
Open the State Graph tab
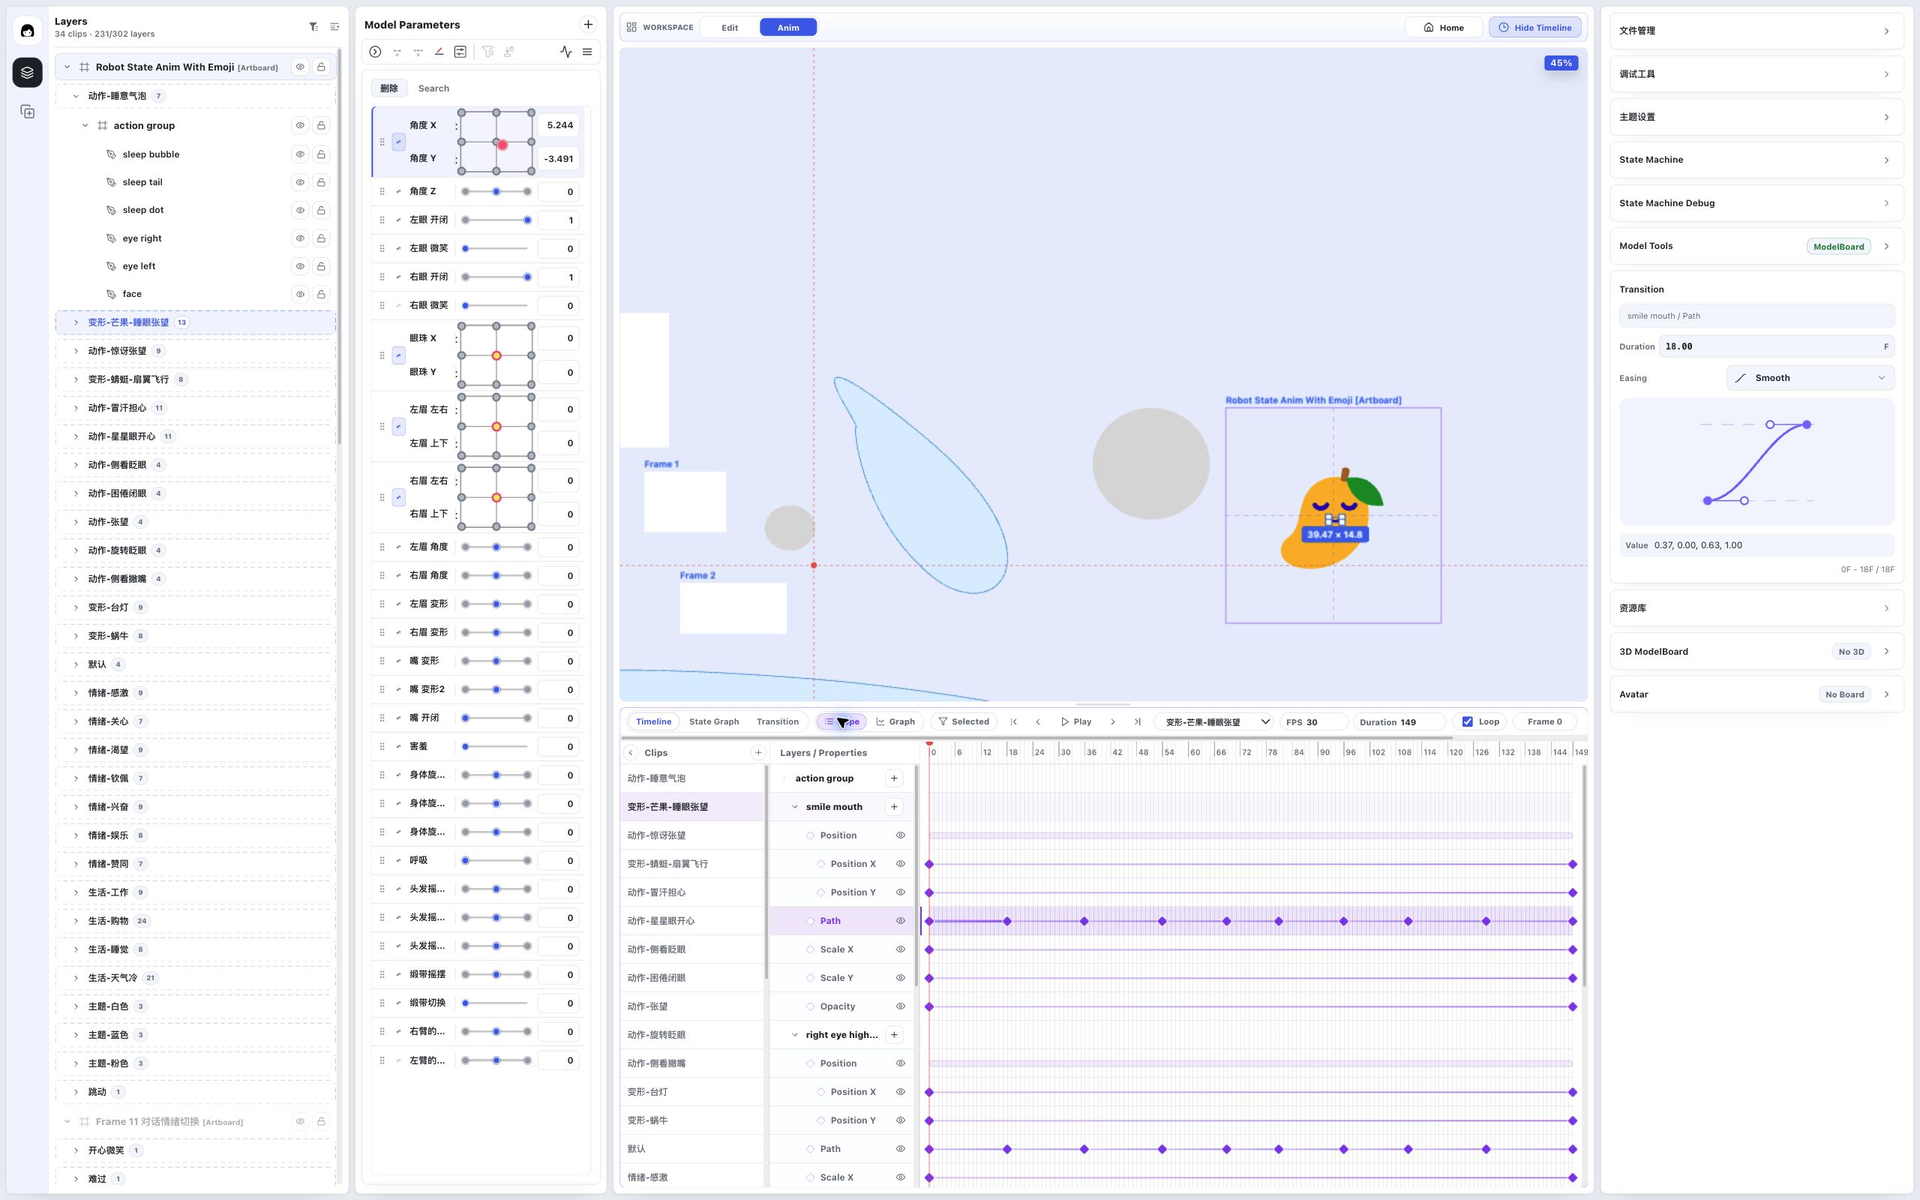(714, 722)
